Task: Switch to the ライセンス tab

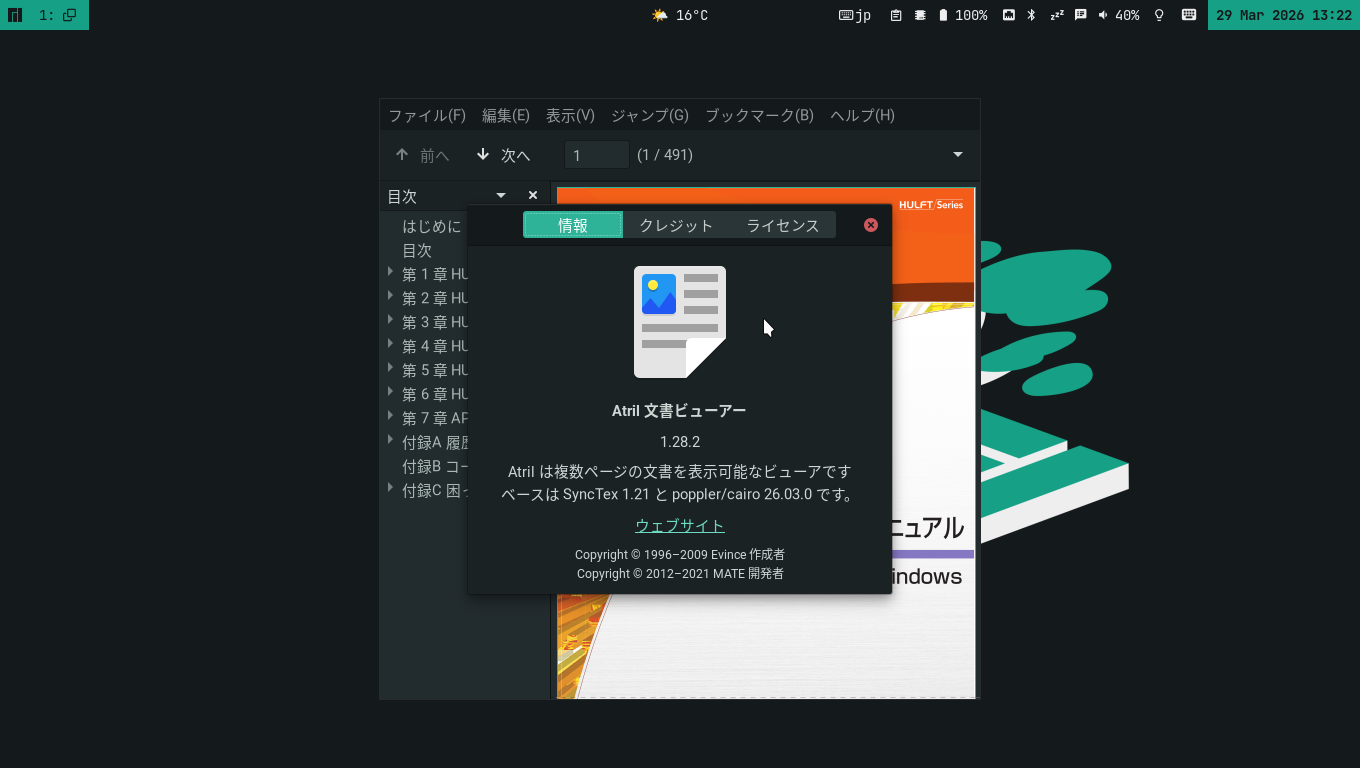Action: tap(783, 225)
